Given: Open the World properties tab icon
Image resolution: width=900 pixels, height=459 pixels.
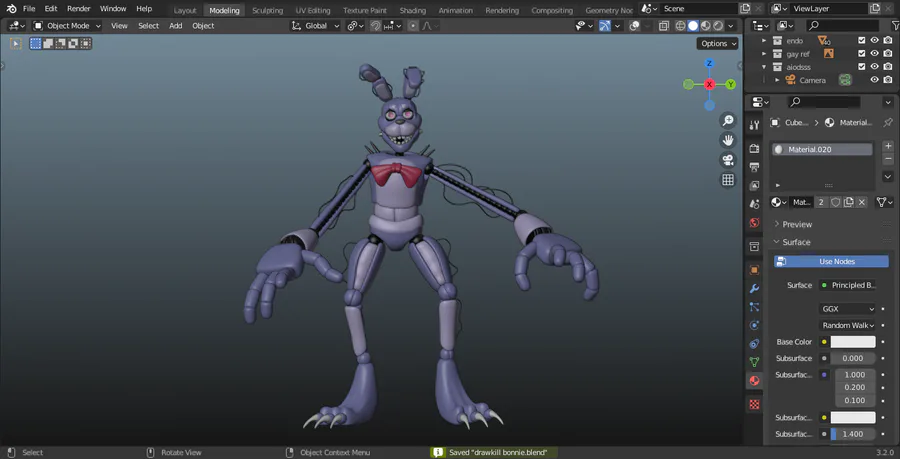Looking at the screenshot, I should tap(754, 223).
